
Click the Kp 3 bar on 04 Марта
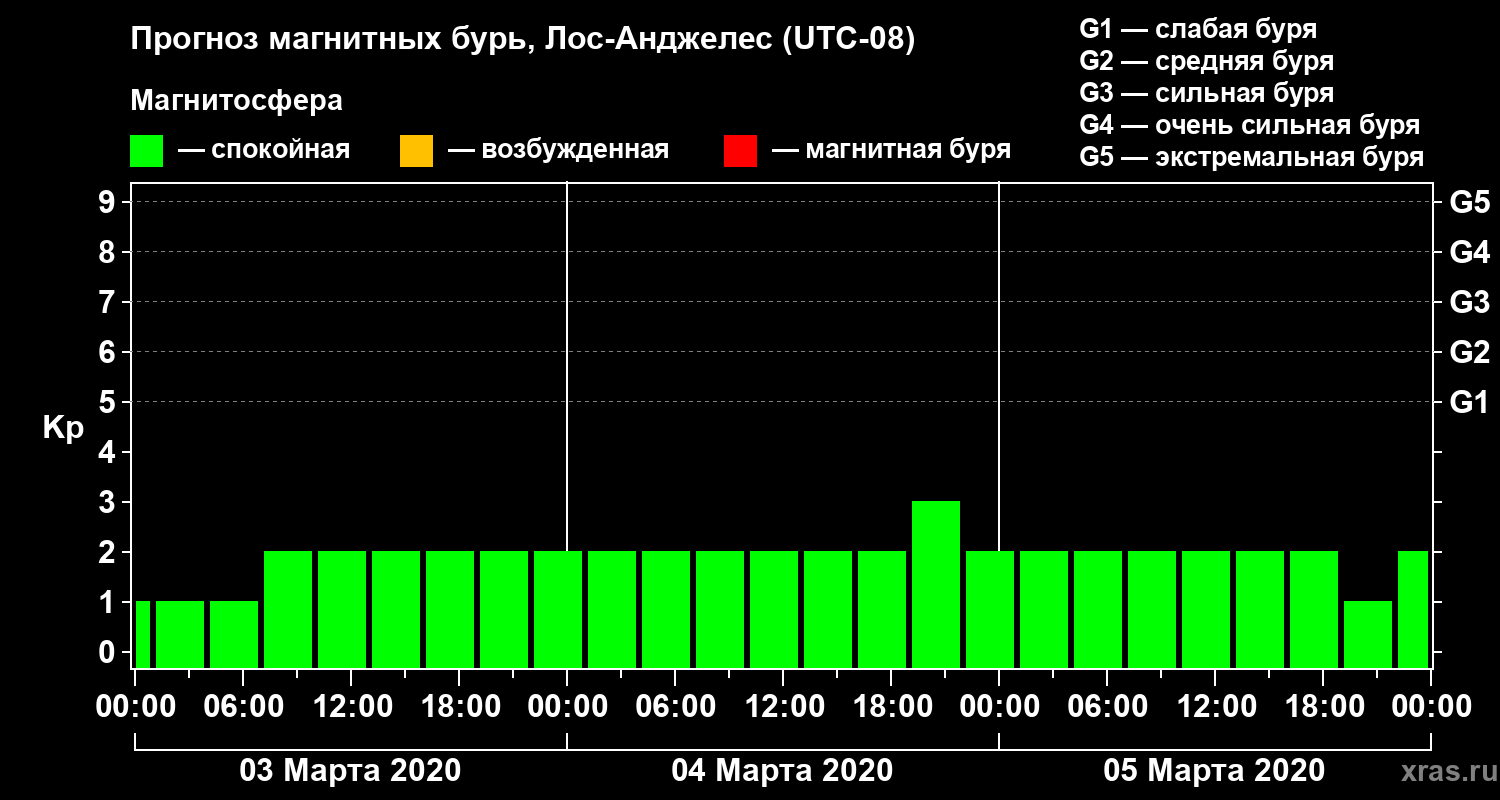936,584
